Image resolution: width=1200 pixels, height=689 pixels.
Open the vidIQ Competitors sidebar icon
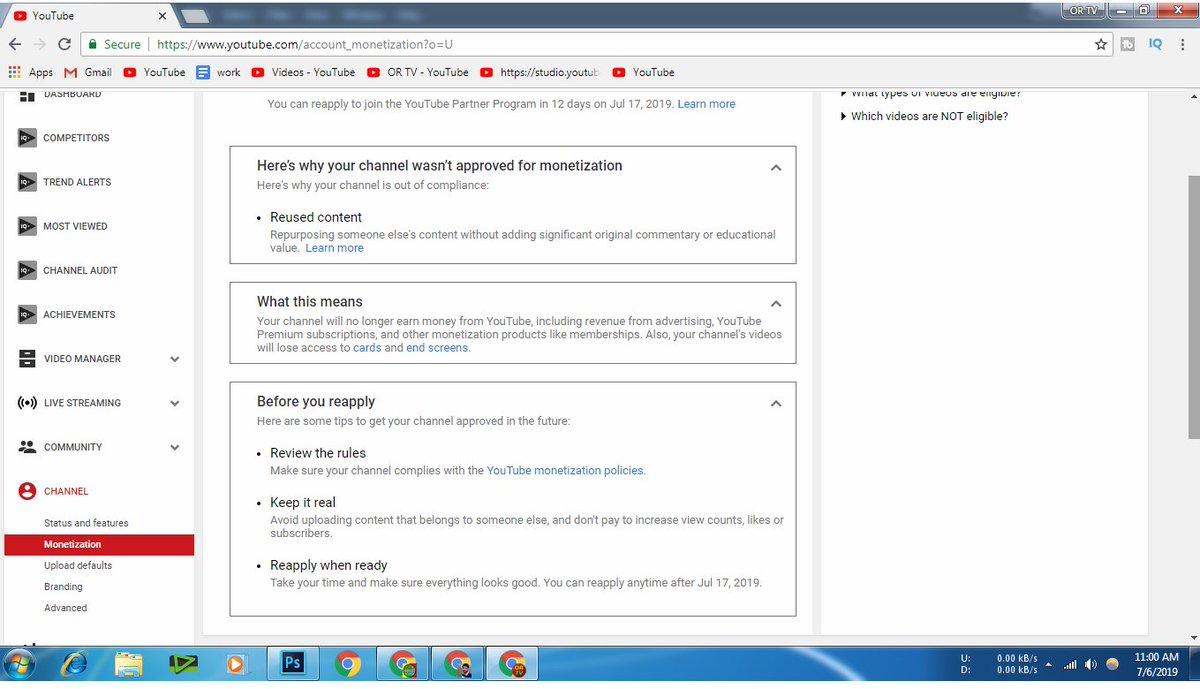[27, 138]
